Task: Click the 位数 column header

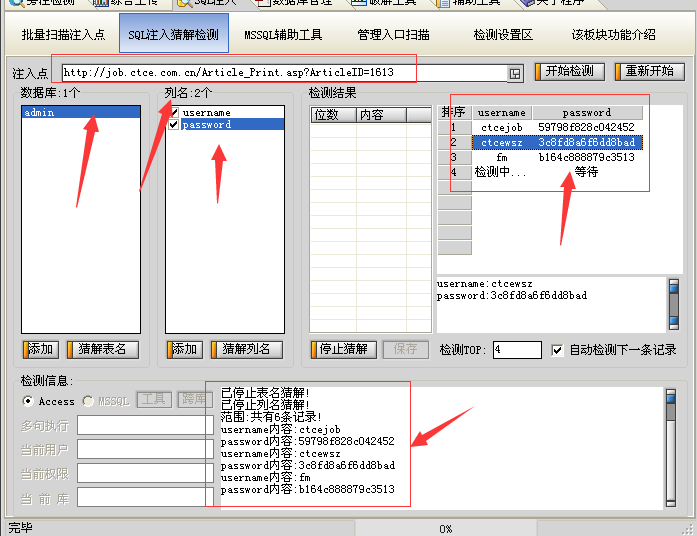Action: [x=333, y=115]
